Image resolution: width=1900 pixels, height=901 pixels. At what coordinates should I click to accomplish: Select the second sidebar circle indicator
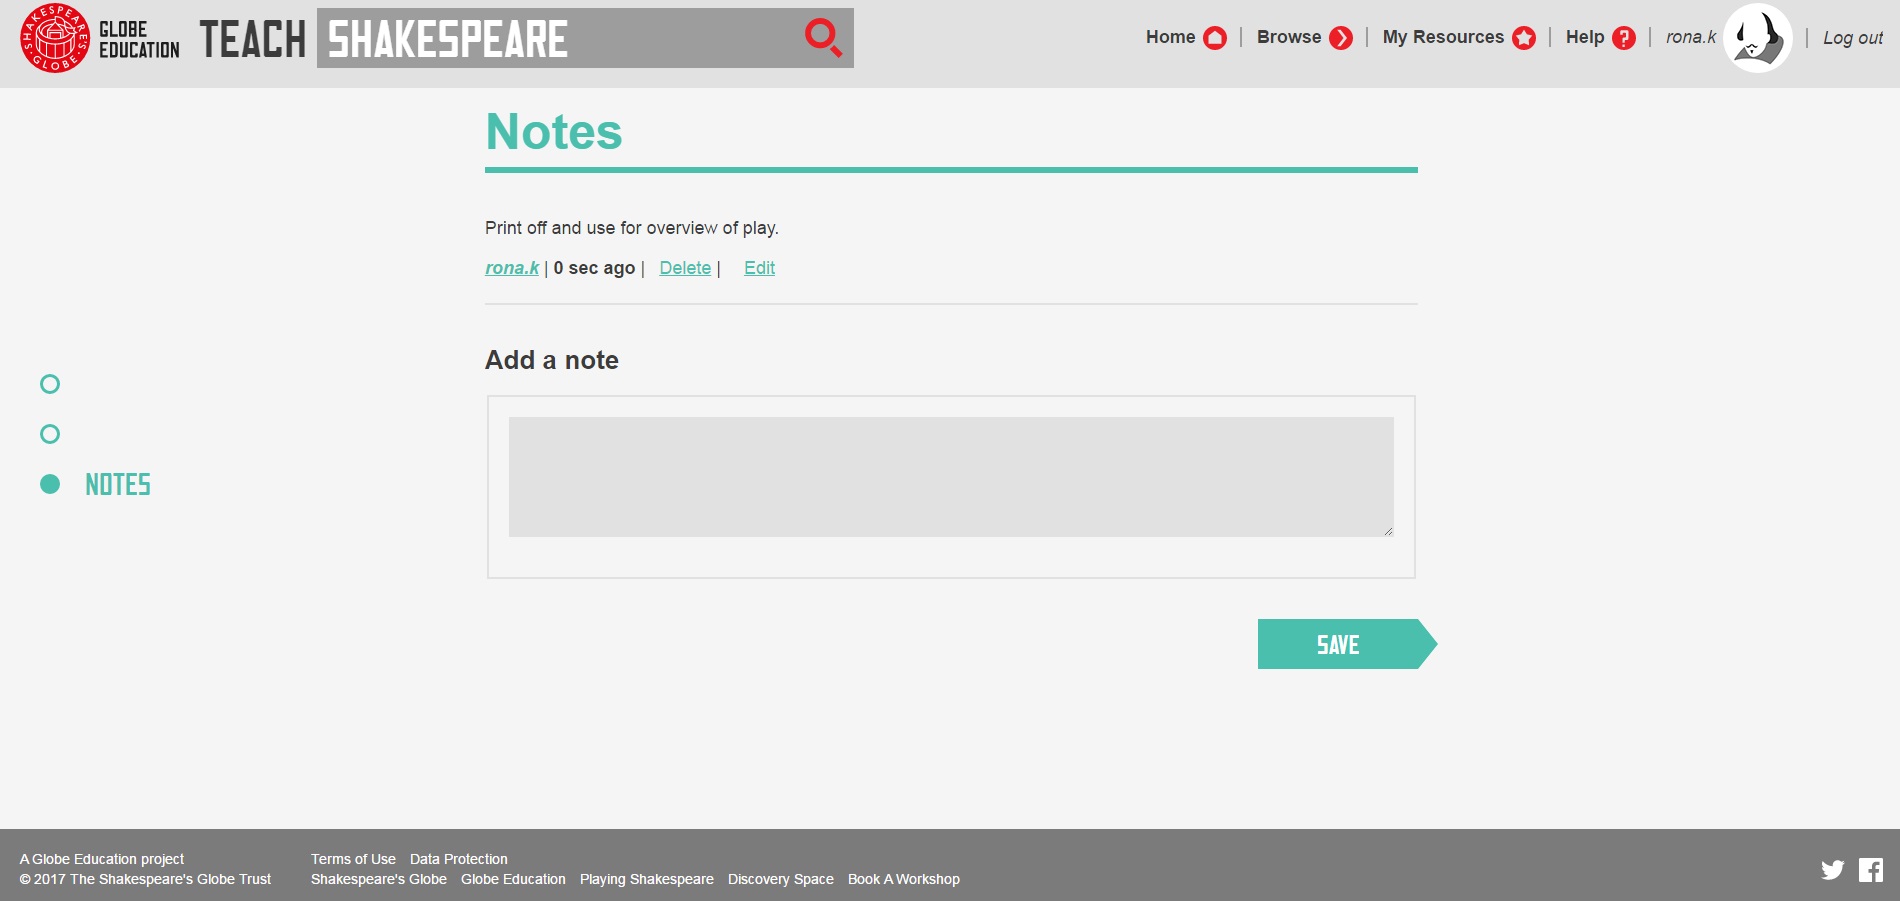click(50, 434)
